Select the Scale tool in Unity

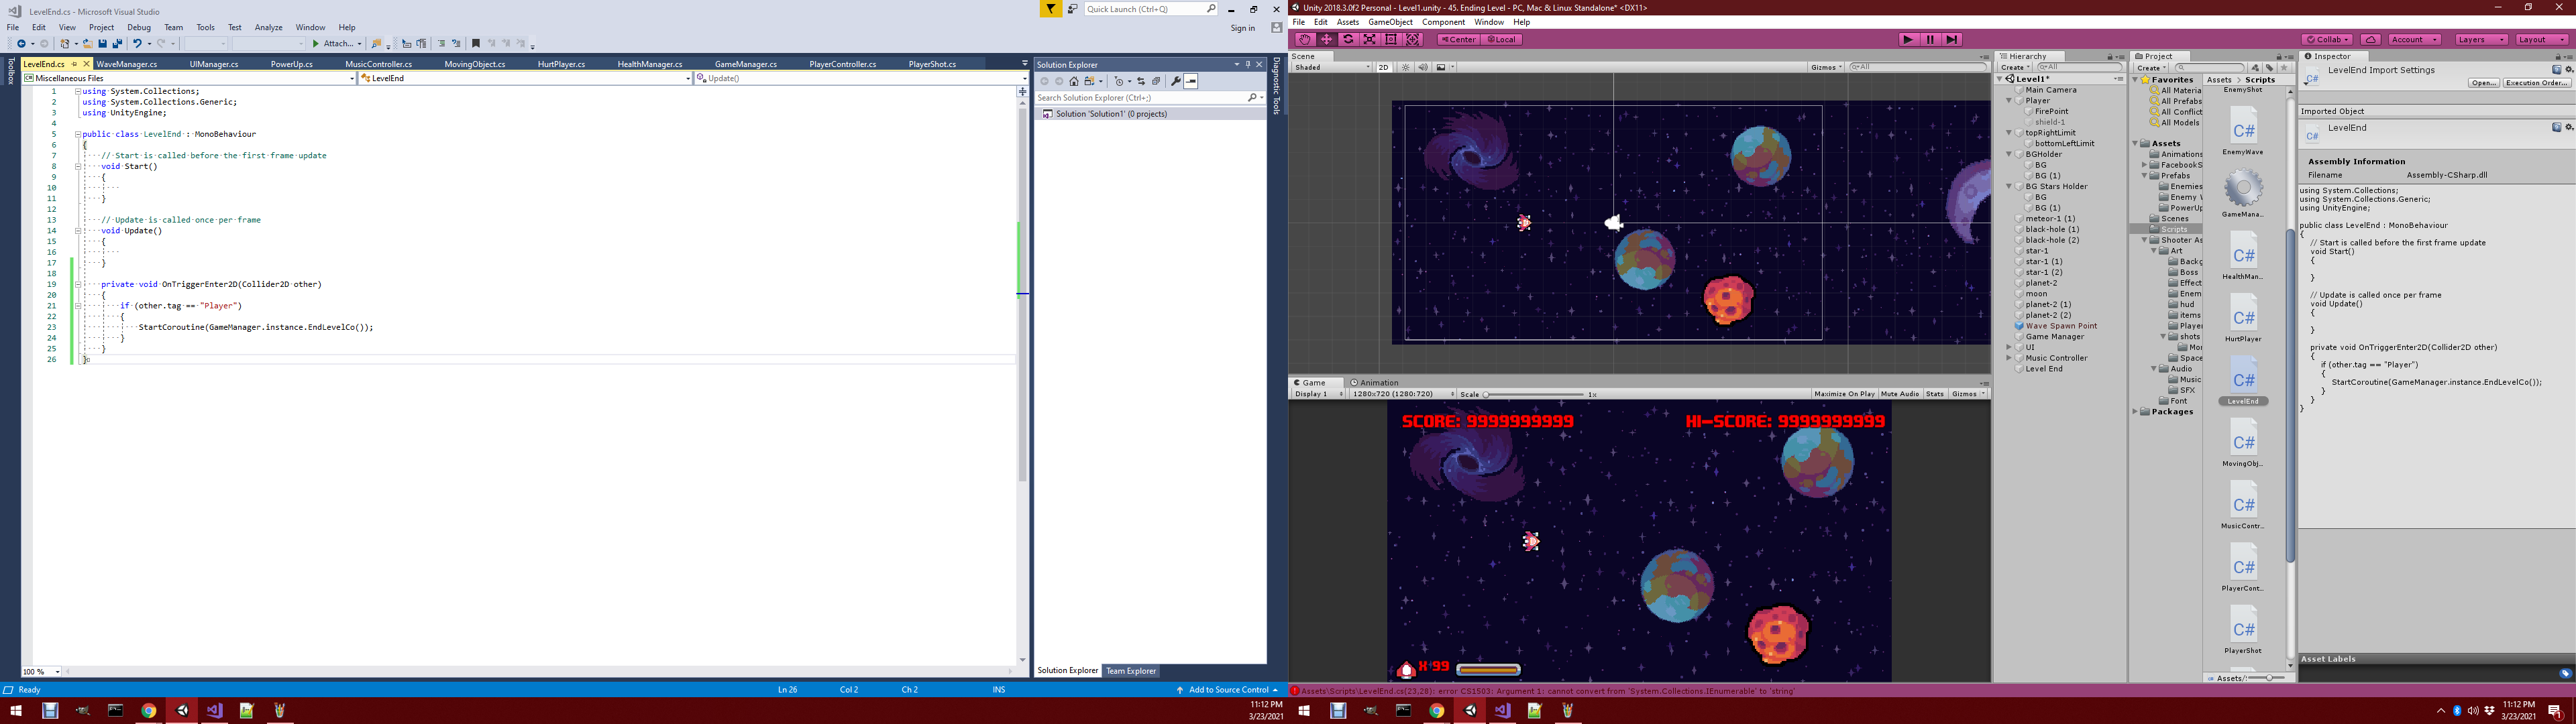tap(1370, 40)
